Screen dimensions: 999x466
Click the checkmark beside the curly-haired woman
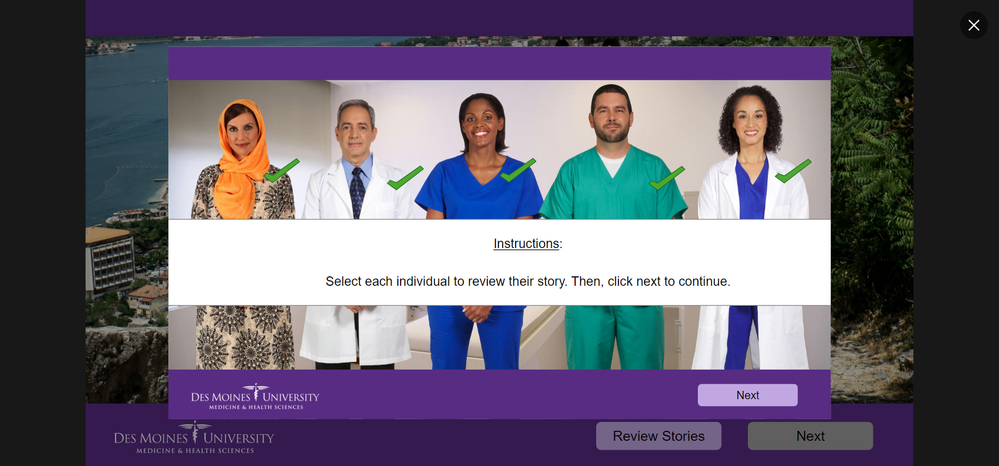pyautogui.click(x=793, y=171)
